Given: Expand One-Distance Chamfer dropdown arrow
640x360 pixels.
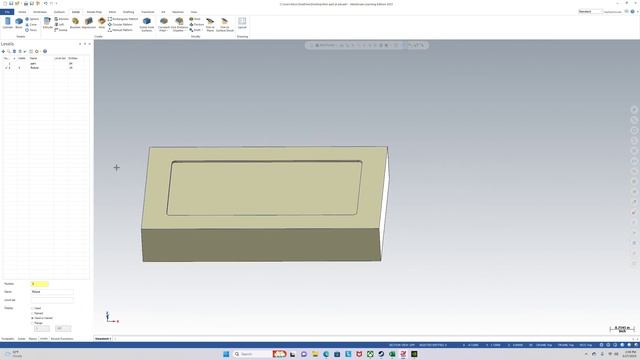Looking at the screenshot, I should [x=184, y=31].
